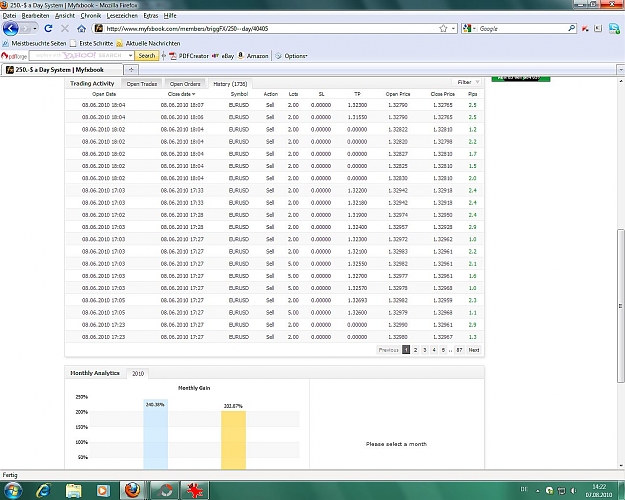The width and height of the screenshot is (625, 500).
Task: Switch to the Open Orders tab
Action: pos(185,84)
